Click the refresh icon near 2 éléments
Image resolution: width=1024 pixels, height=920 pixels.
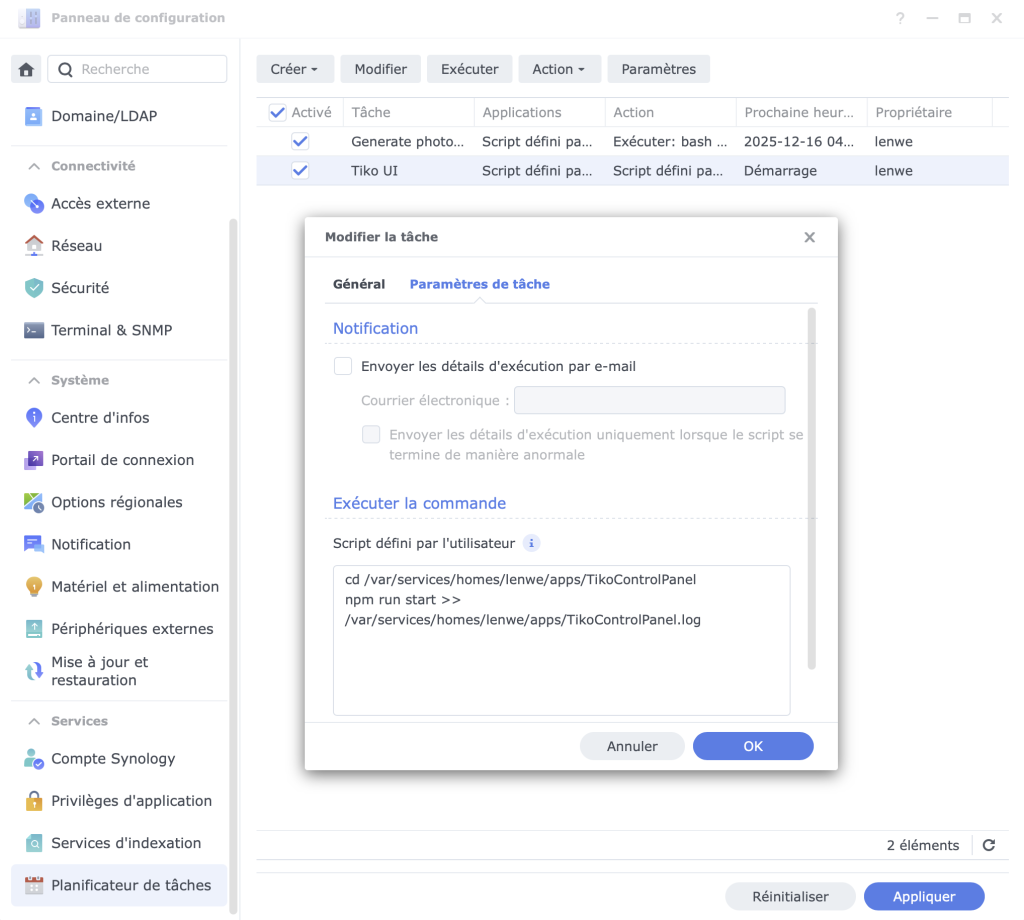click(989, 845)
